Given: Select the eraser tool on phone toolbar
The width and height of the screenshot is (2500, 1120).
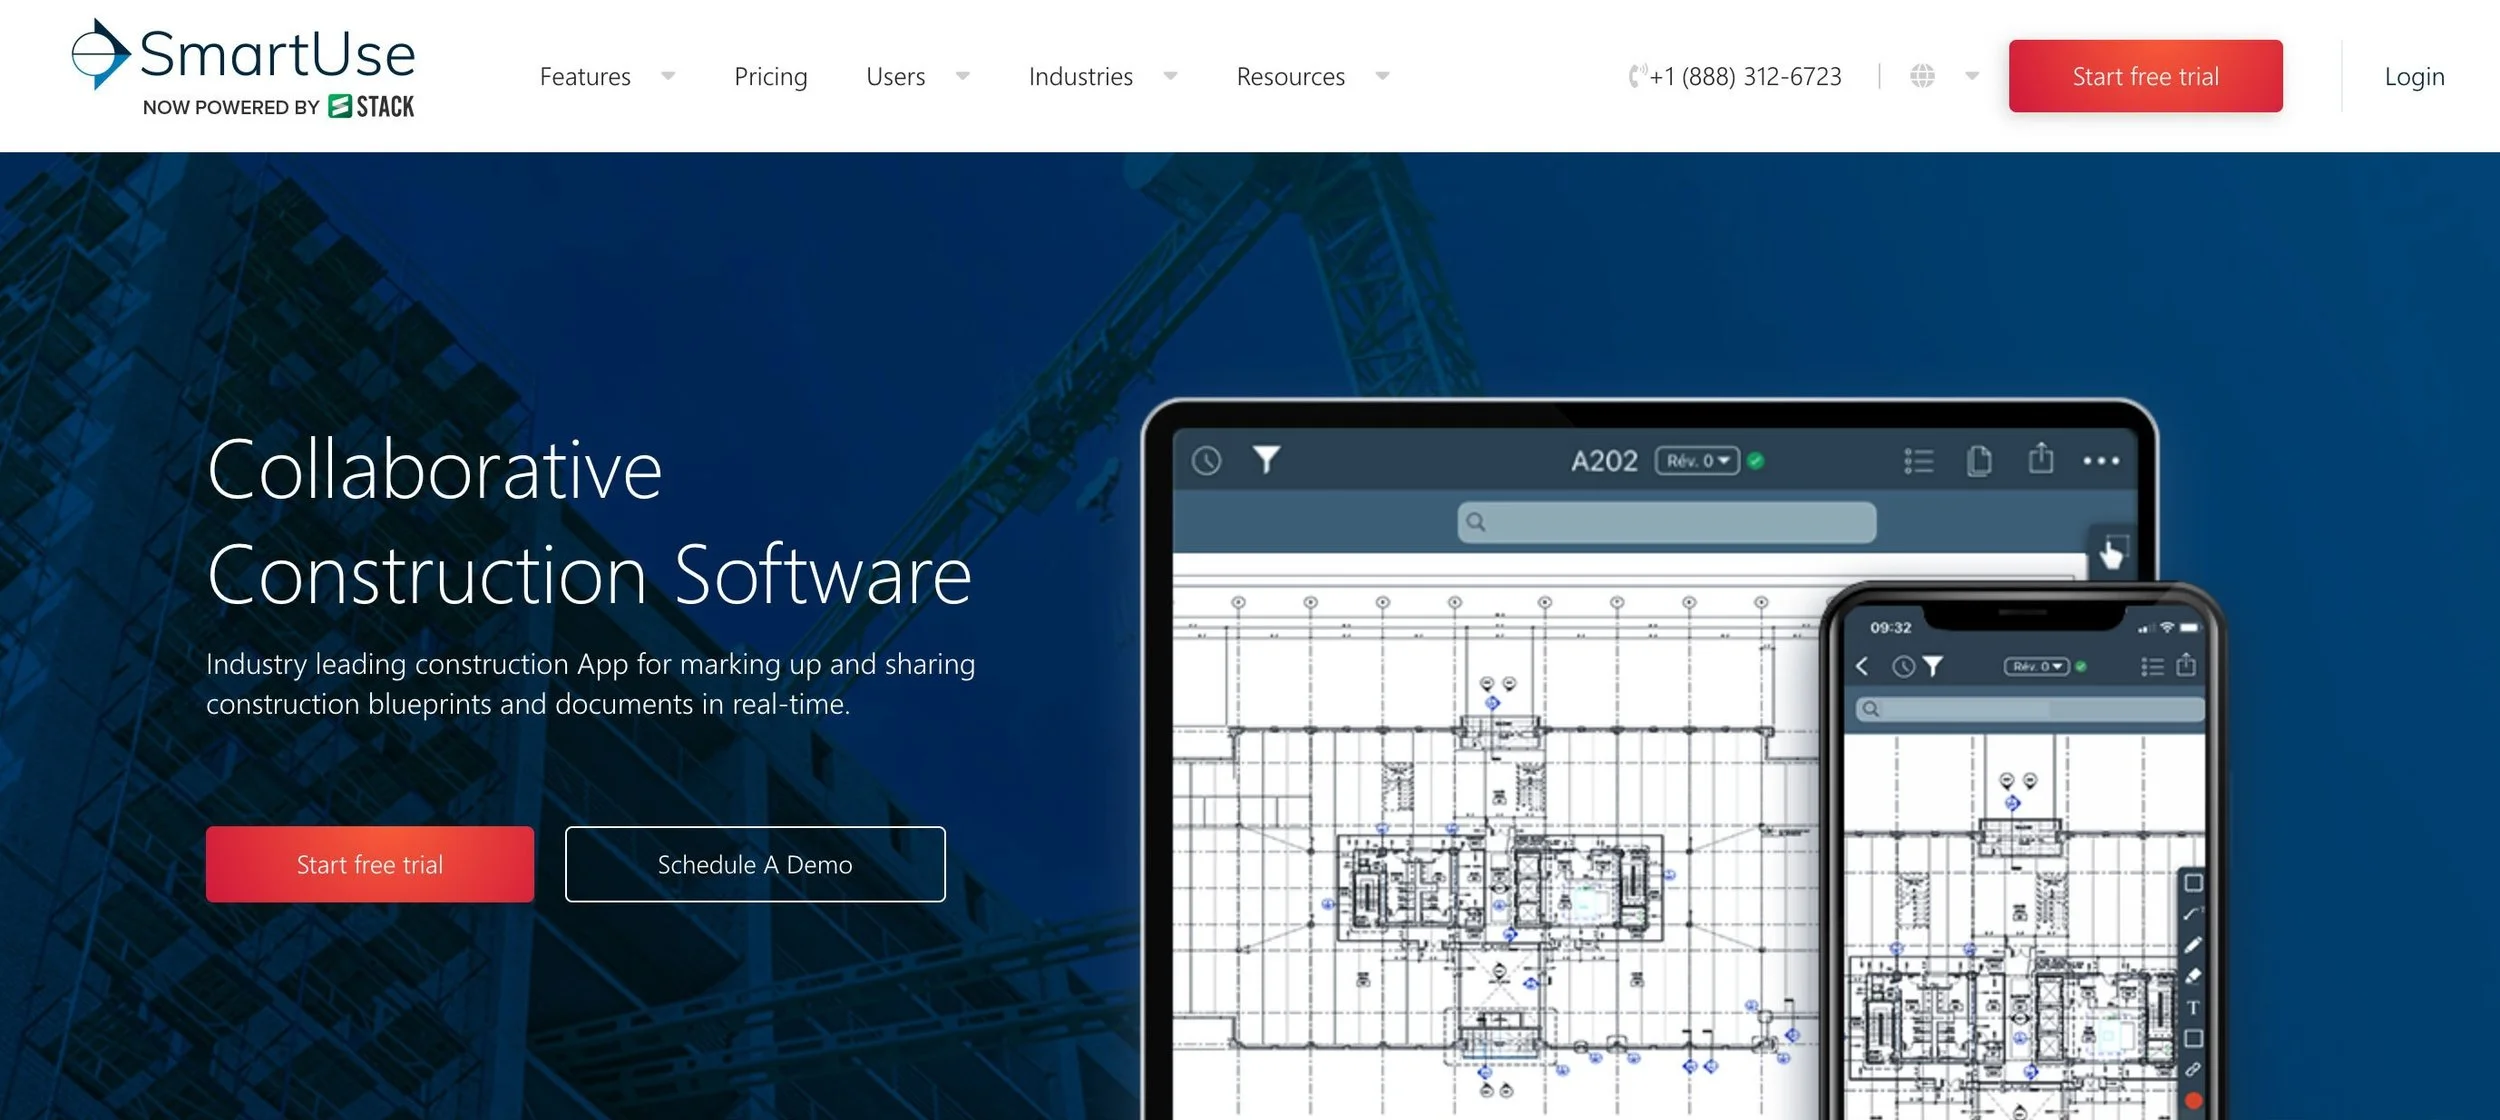Looking at the screenshot, I should point(2192,976).
